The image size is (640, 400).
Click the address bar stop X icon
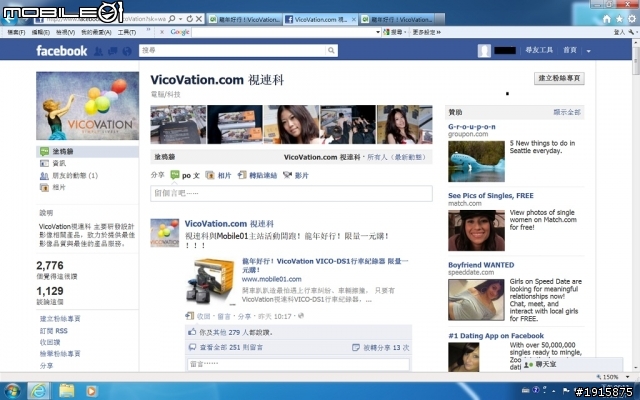coord(199,19)
